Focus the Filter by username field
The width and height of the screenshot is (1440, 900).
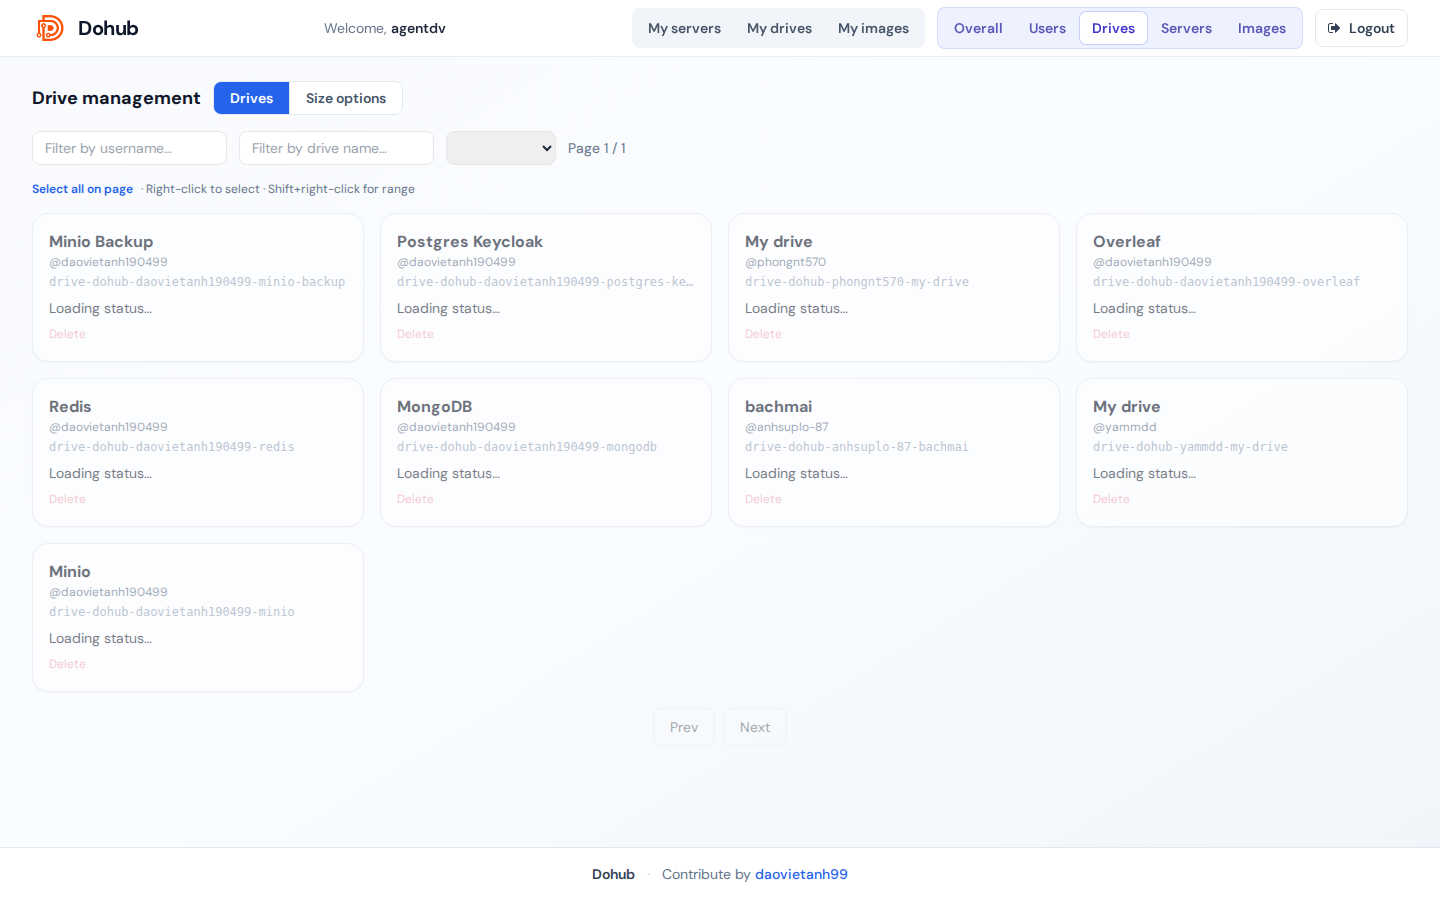click(129, 148)
